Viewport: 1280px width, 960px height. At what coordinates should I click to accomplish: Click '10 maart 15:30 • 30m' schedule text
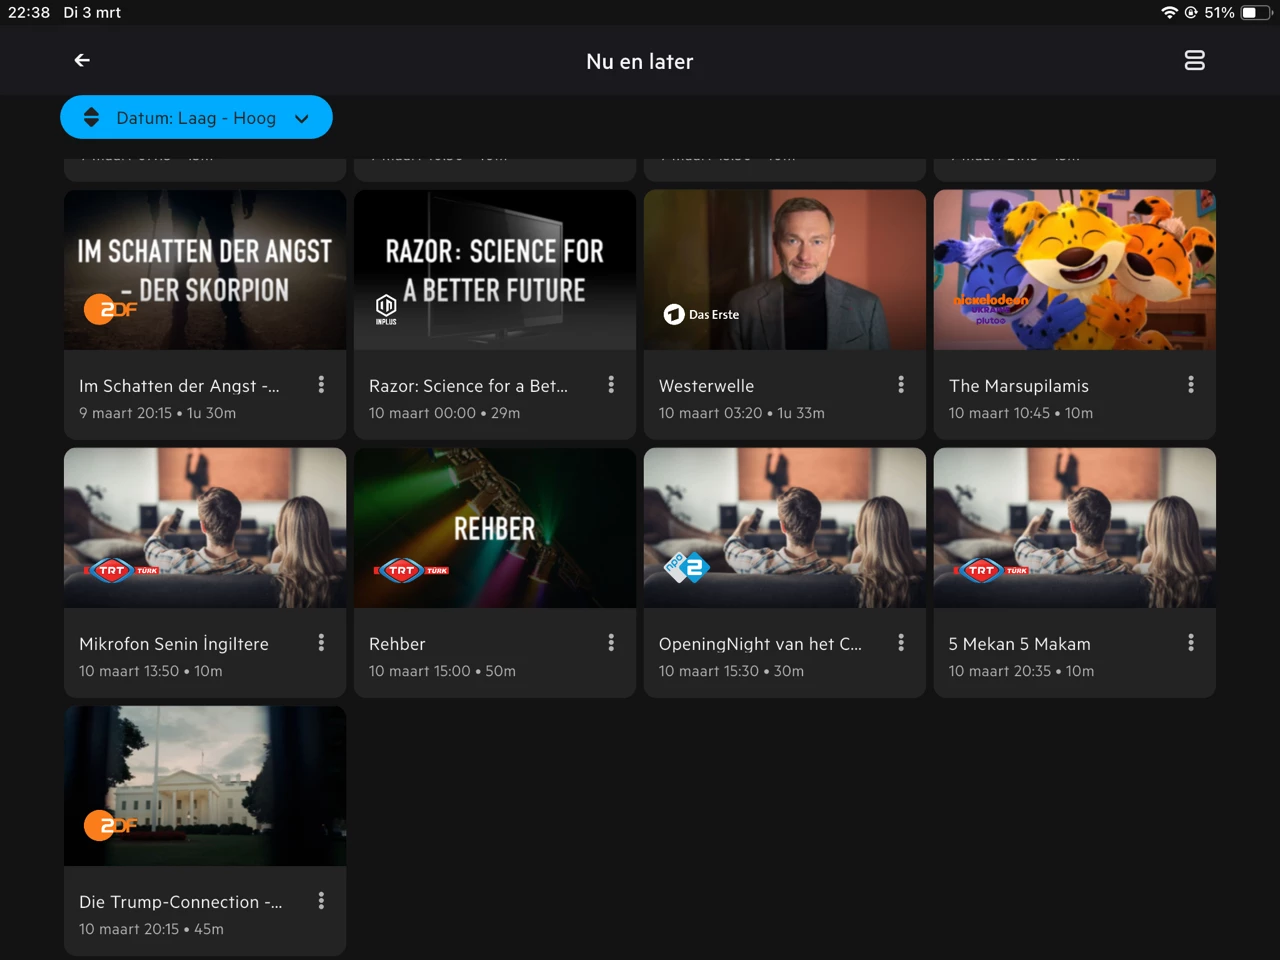pyautogui.click(x=731, y=671)
